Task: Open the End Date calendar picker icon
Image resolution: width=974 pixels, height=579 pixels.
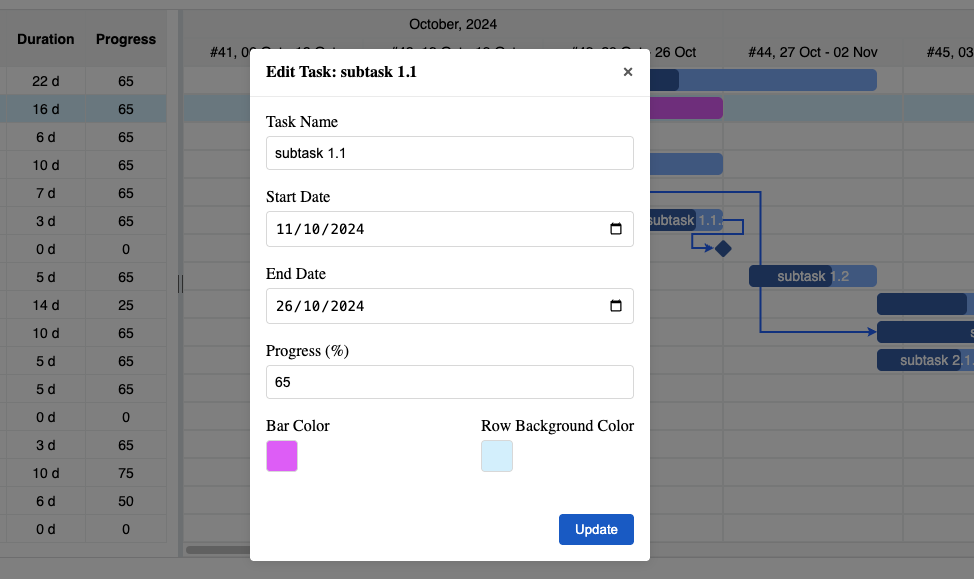Action: click(616, 306)
